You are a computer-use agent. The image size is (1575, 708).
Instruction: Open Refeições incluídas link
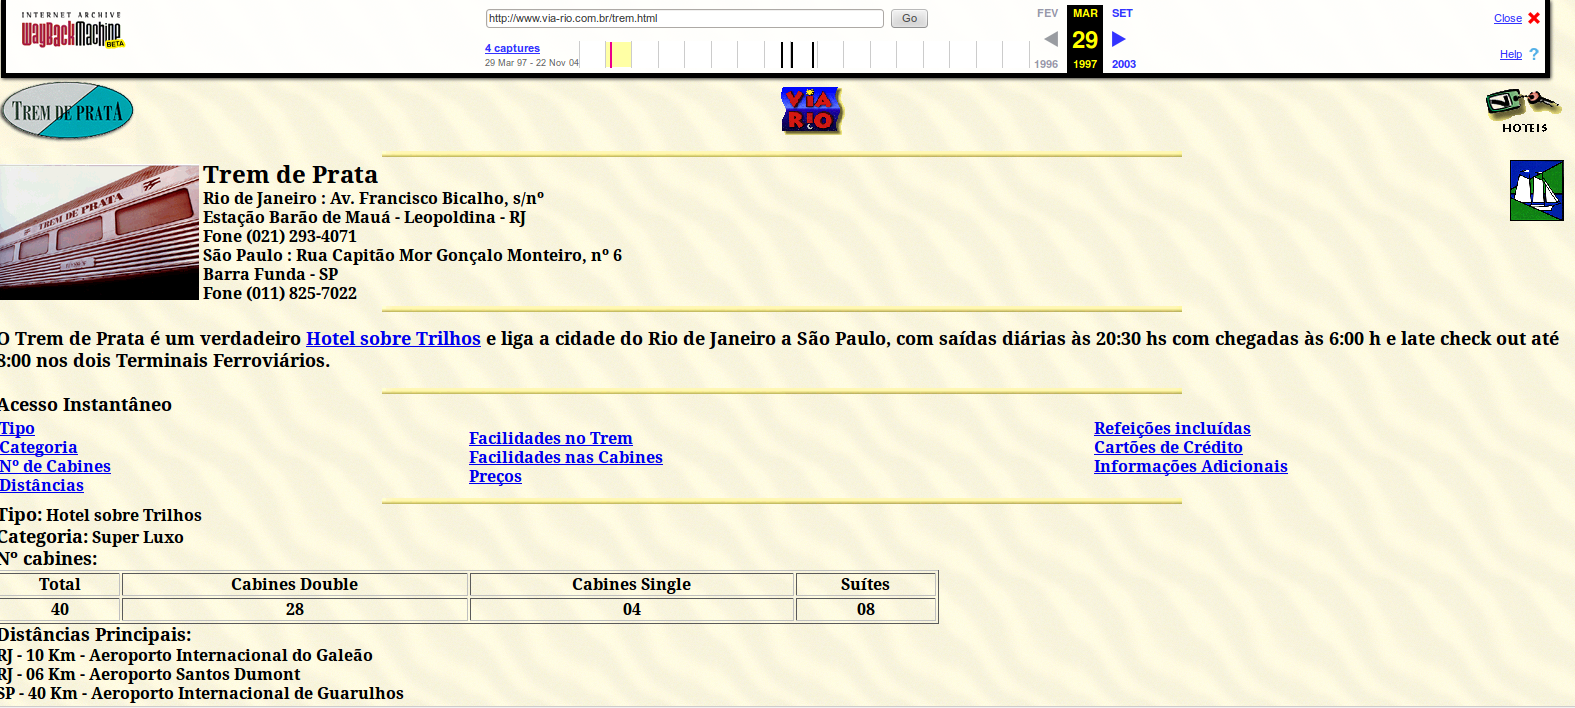(x=1172, y=428)
